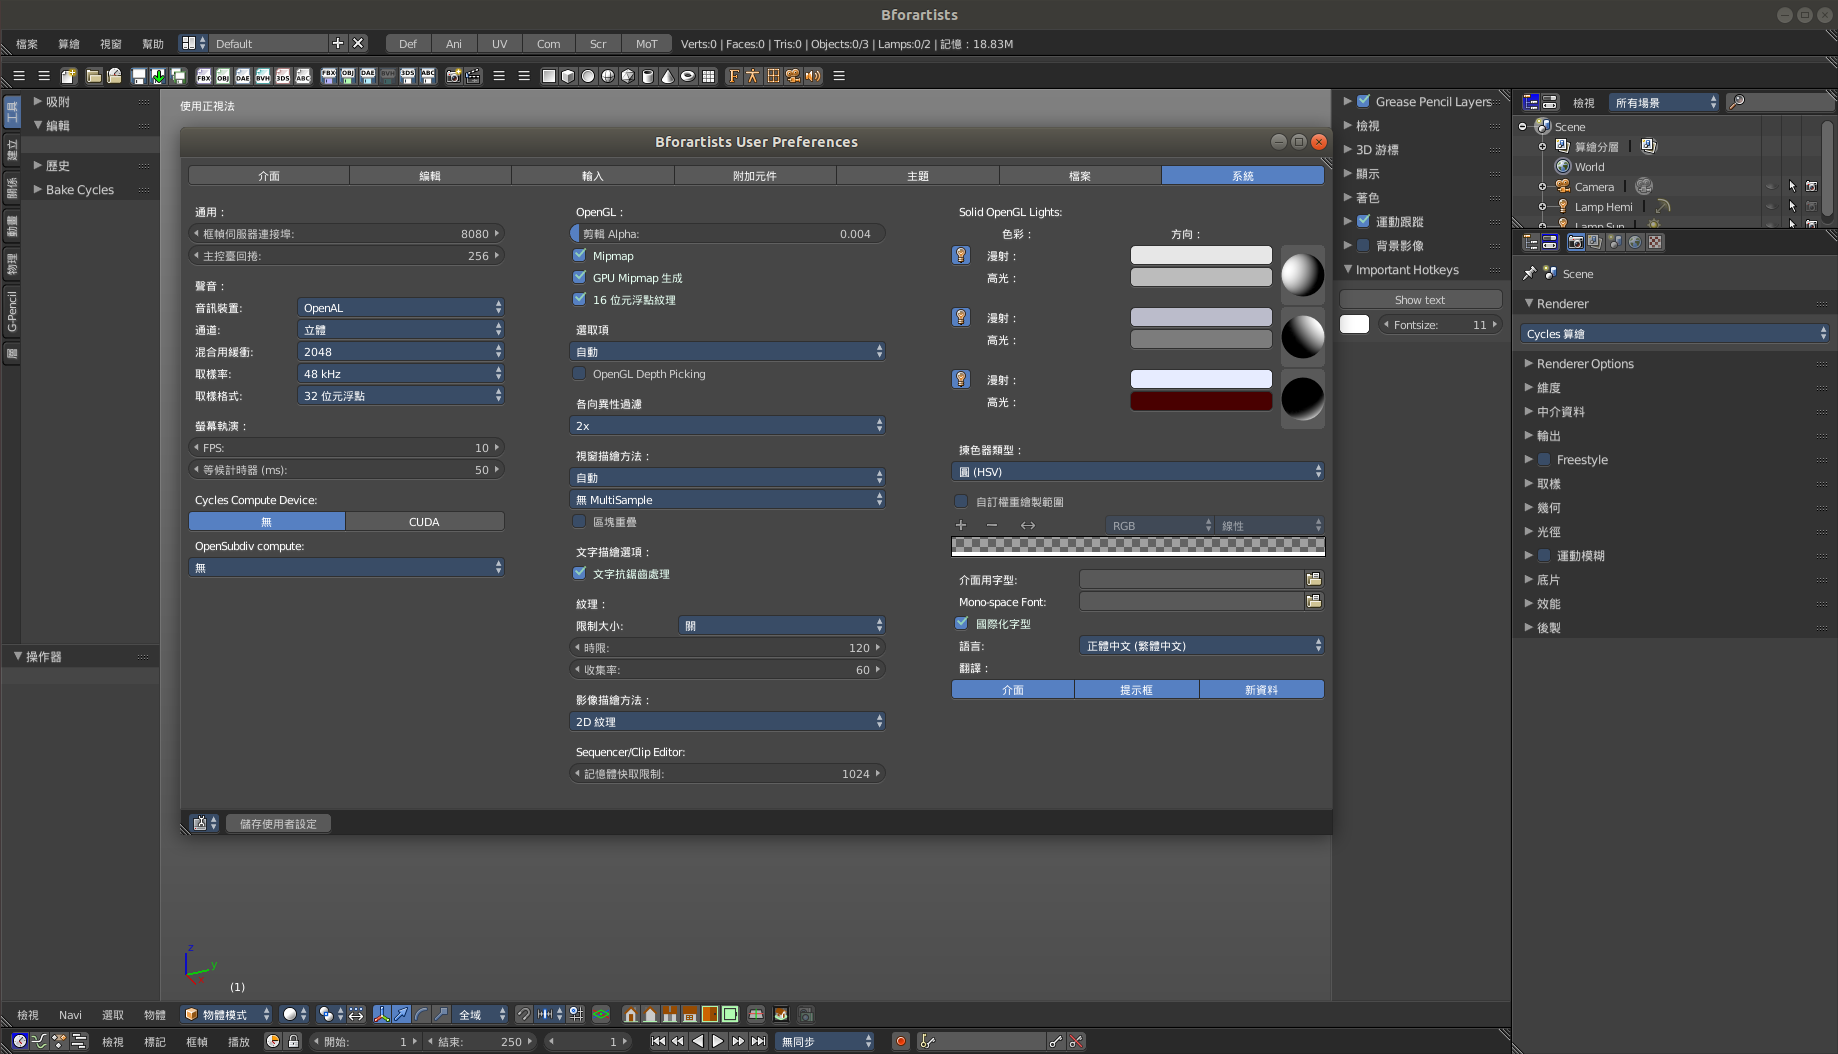
Task: Click the open file folder icon
Action: click(x=94, y=76)
